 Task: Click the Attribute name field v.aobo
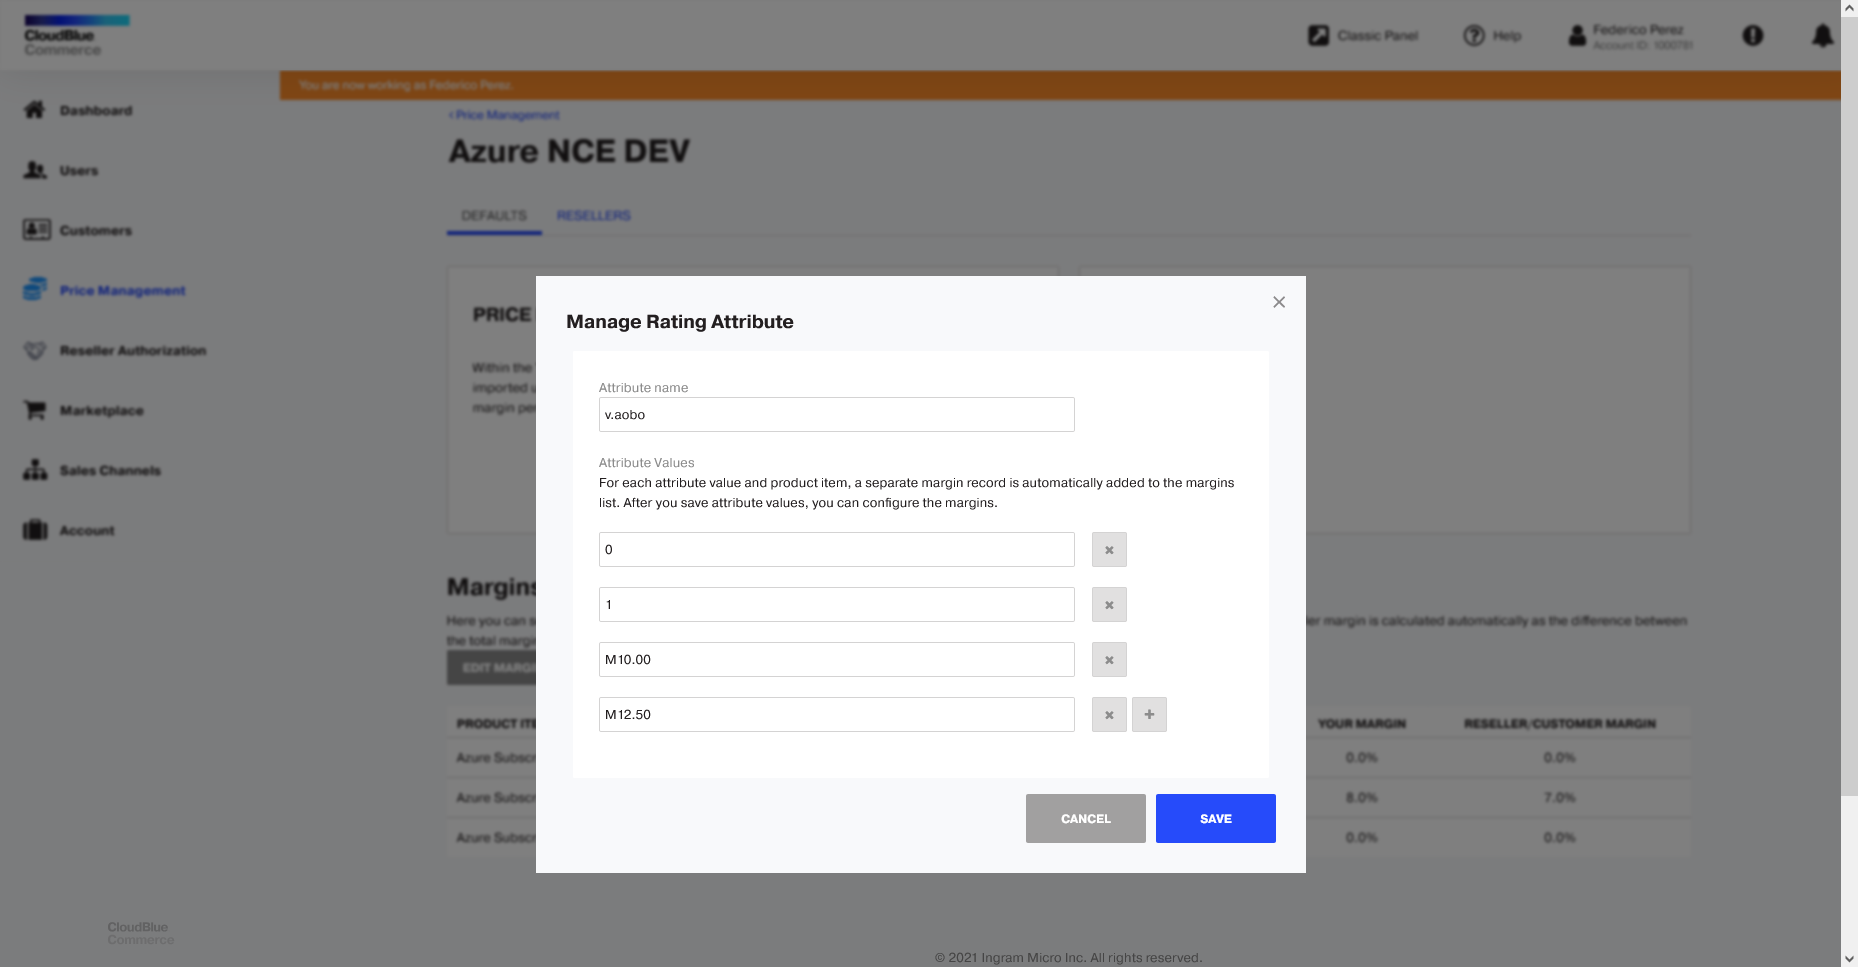pos(836,415)
